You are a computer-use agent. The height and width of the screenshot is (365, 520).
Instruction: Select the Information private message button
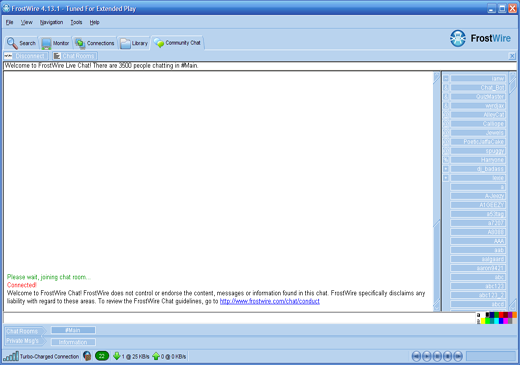pos(73,342)
